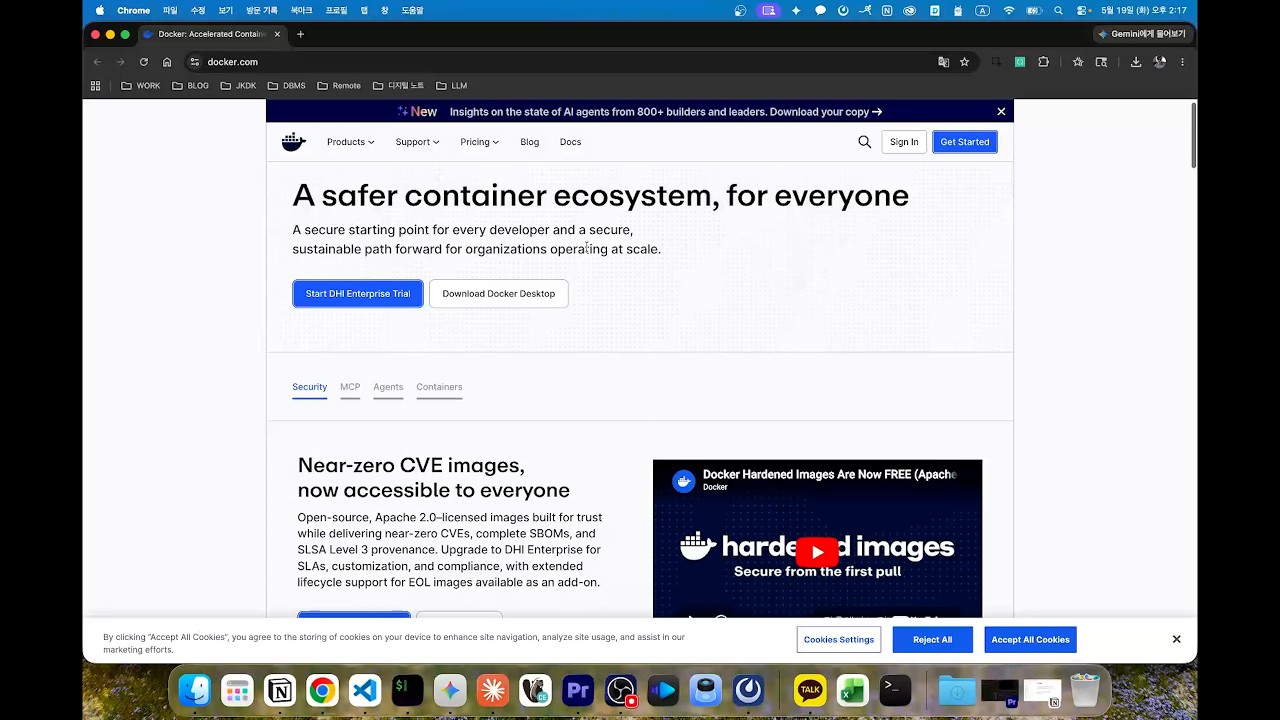The image size is (1280, 720).
Task: Open Premiere Pro from the Dock
Action: point(578,691)
